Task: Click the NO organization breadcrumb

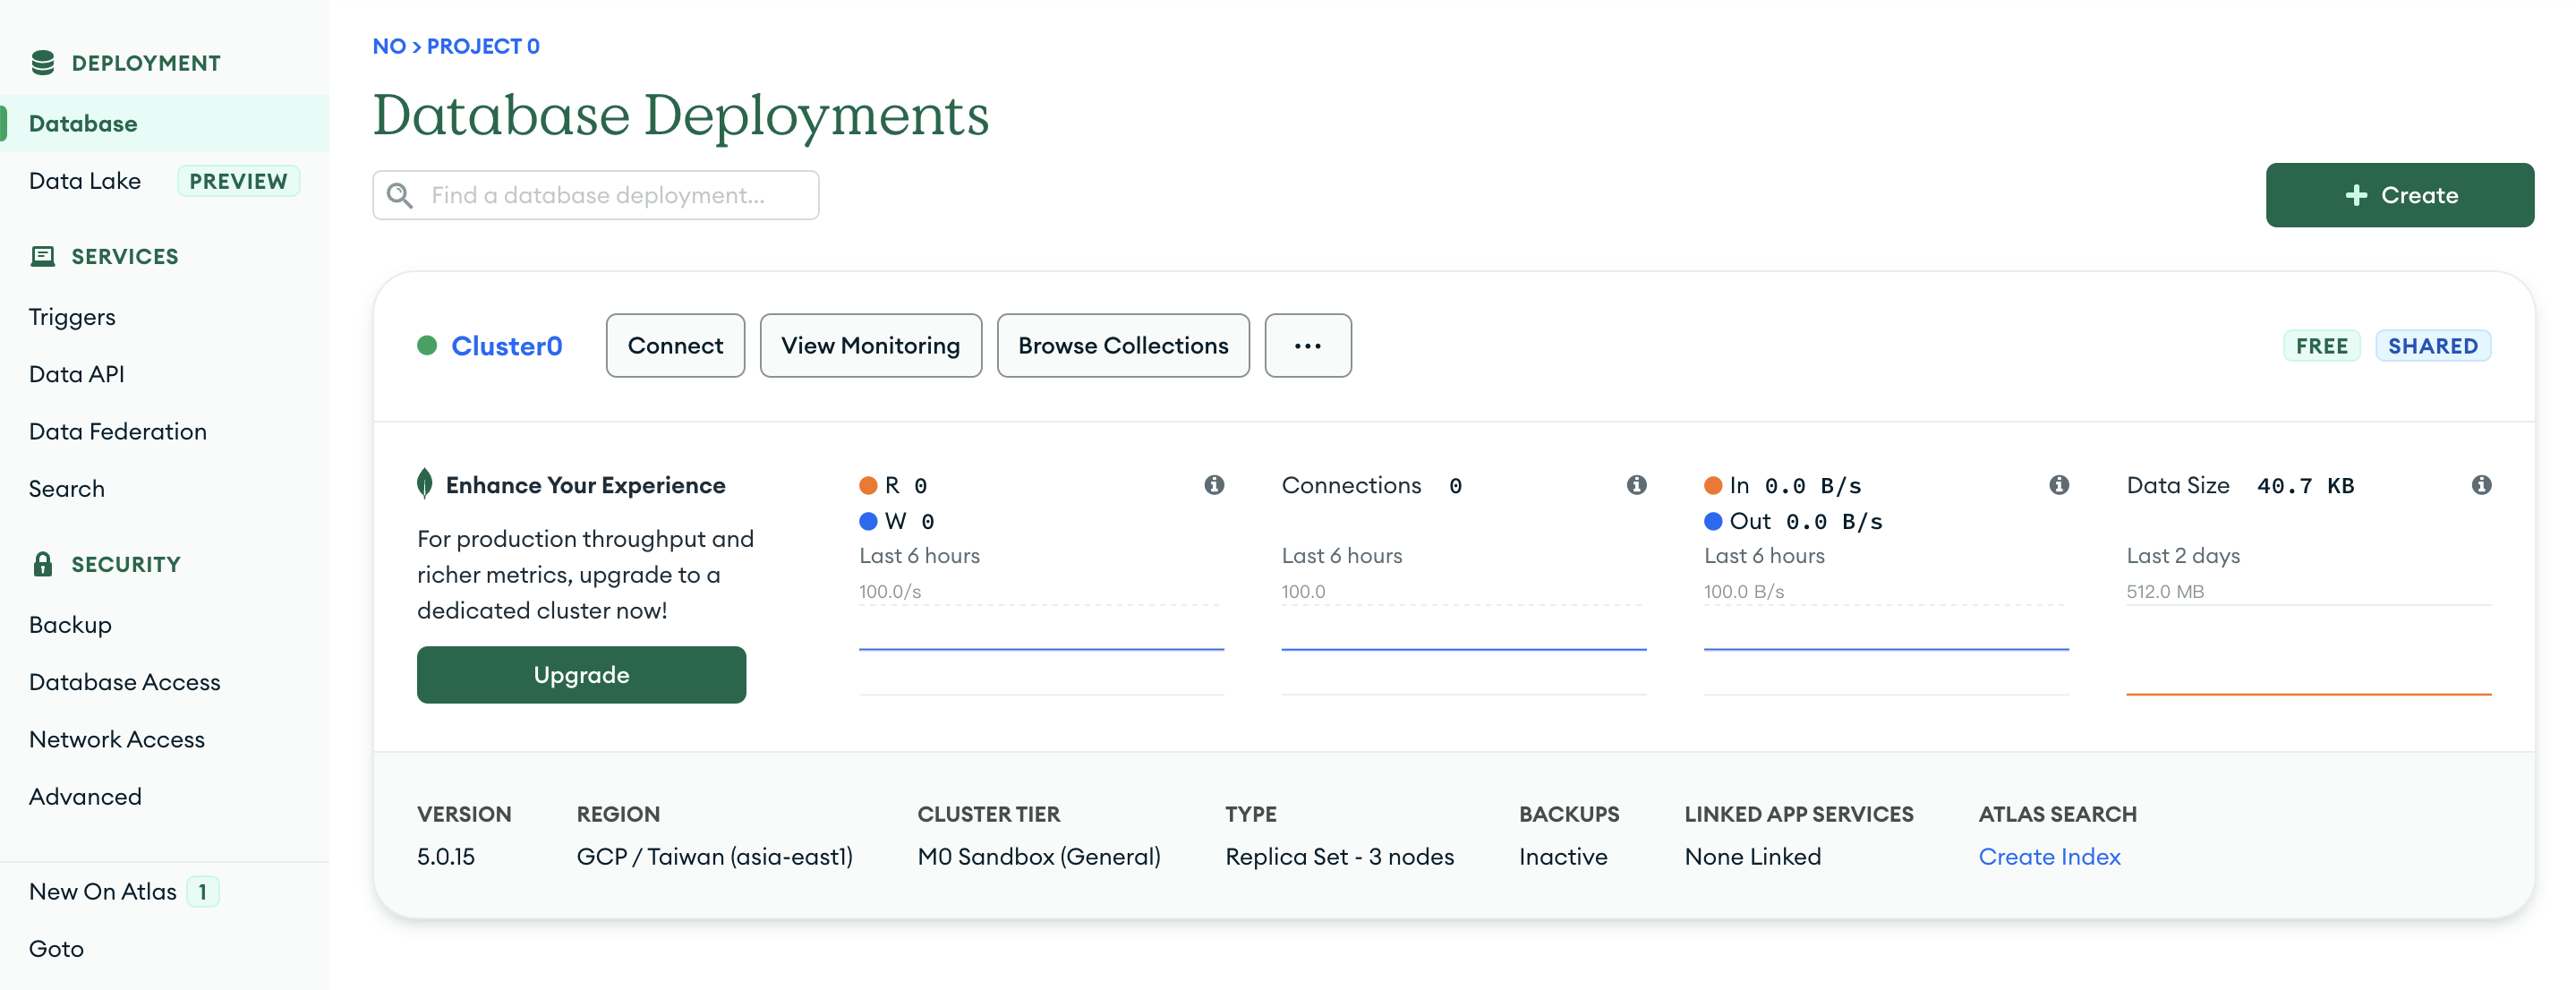Action: (x=389, y=46)
